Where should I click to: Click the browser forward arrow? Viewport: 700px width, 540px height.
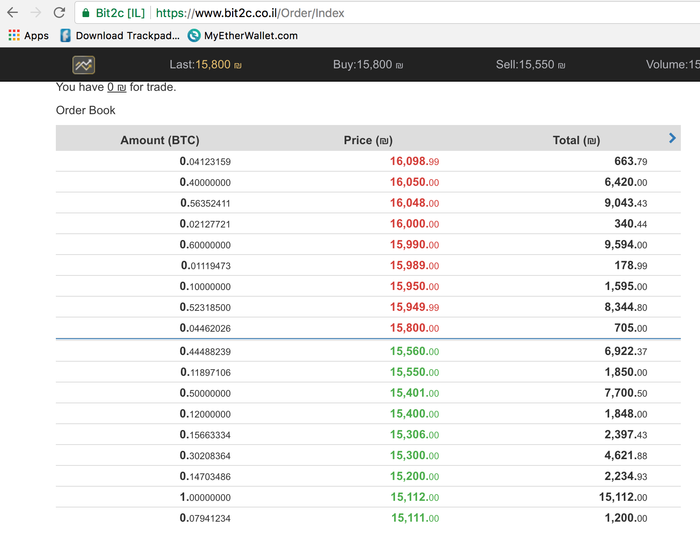(36, 12)
